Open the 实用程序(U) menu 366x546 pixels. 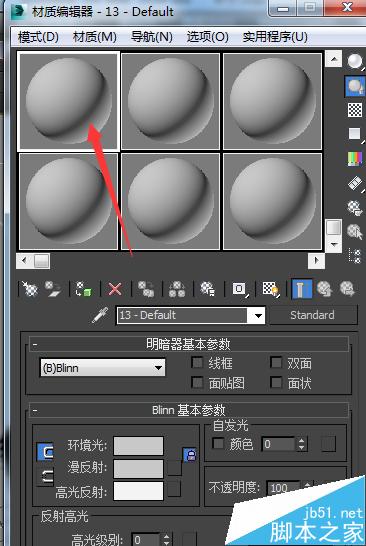[x=275, y=37]
